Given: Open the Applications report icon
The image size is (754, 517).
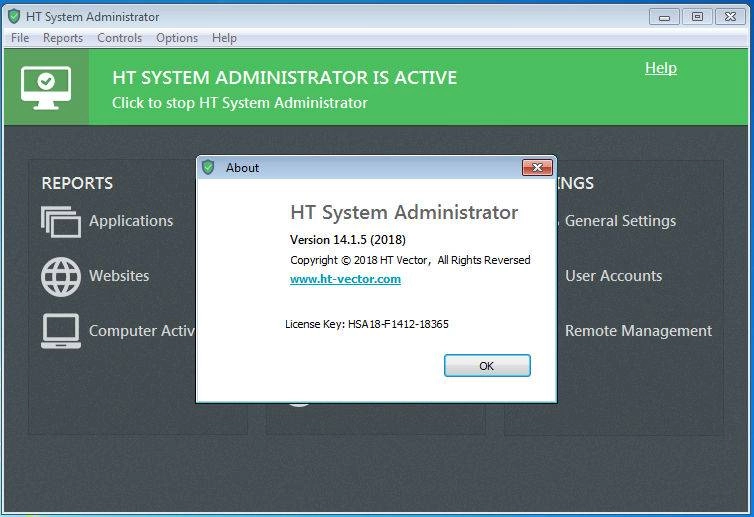Looking at the screenshot, I should [x=61, y=222].
